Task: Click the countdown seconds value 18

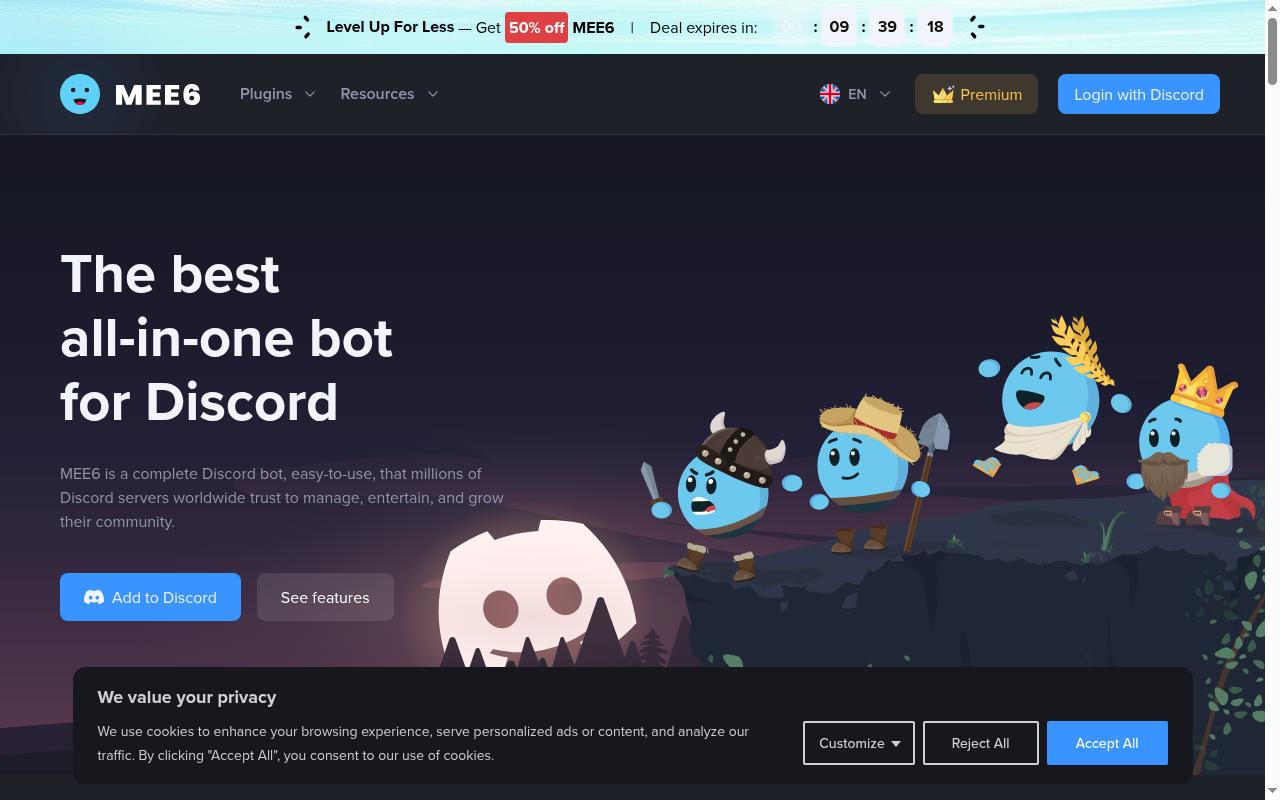Action: (935, 27)
